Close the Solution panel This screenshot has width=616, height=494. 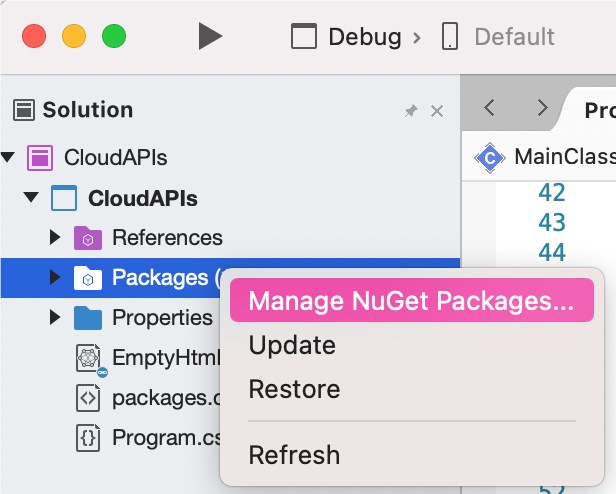click(x=437, y=111)
